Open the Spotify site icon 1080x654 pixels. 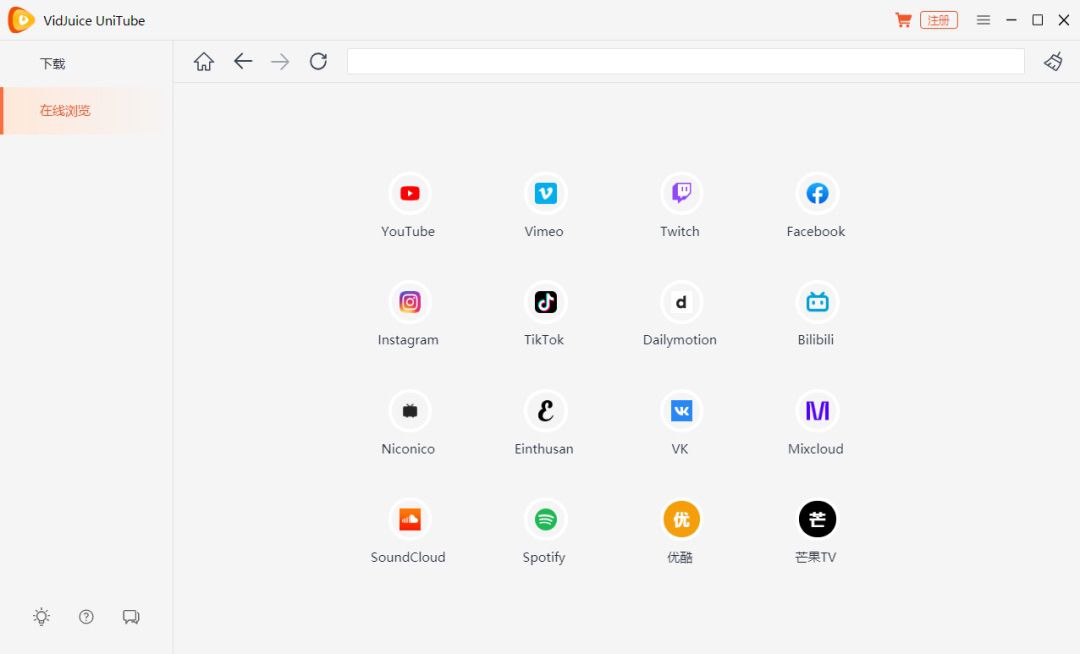click(x=546, y=519)
